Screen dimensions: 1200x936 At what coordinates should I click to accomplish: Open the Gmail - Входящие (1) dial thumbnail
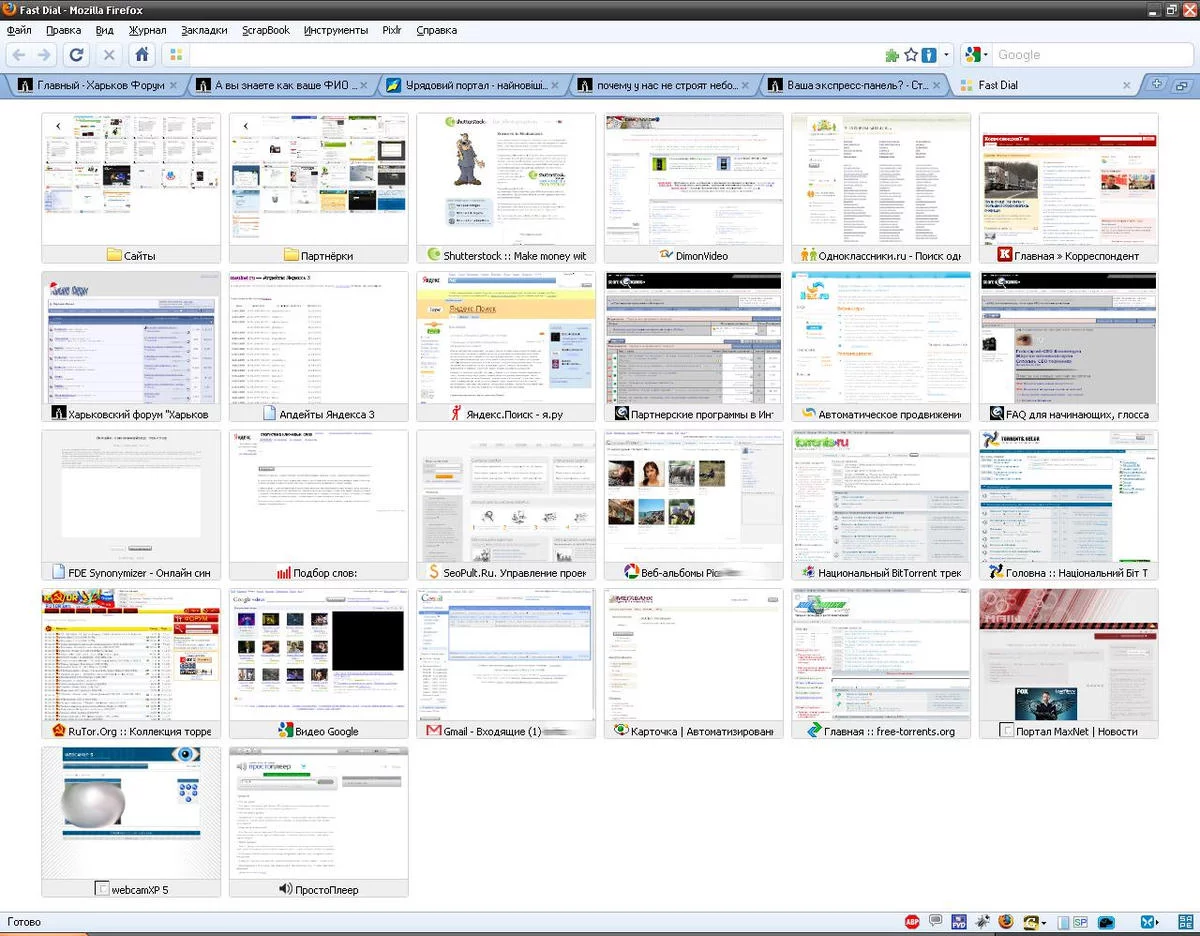click(x=506, y=664)
